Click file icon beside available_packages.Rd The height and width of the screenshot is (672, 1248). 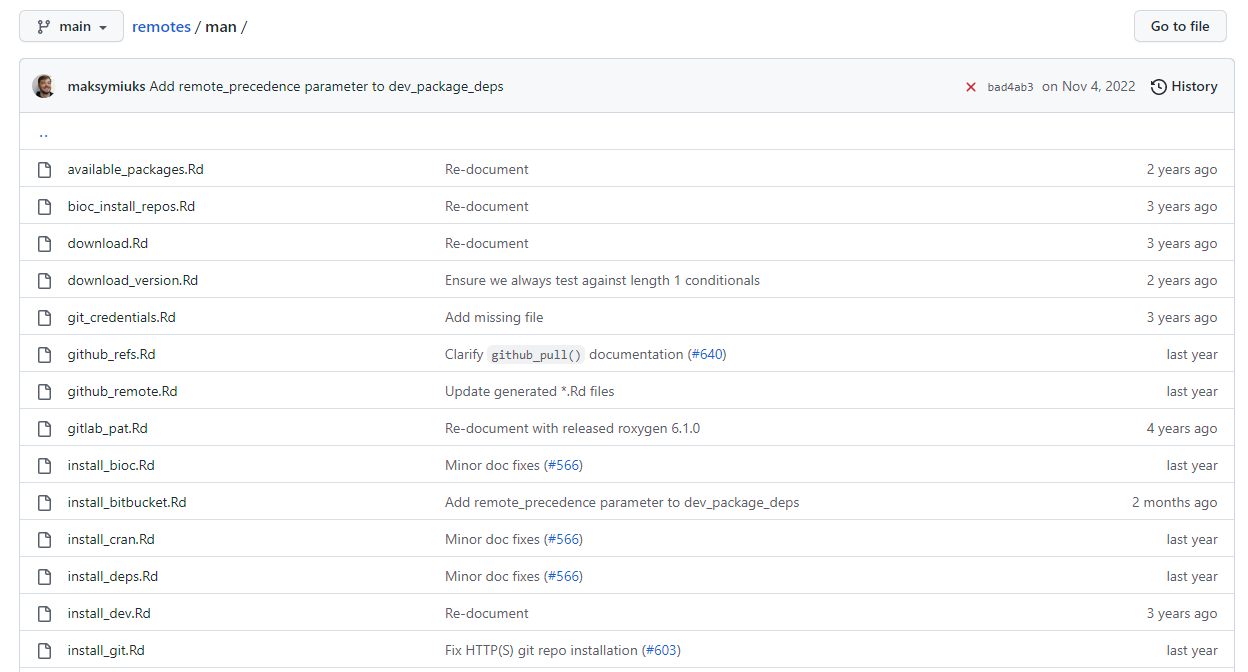click(44, 170)
